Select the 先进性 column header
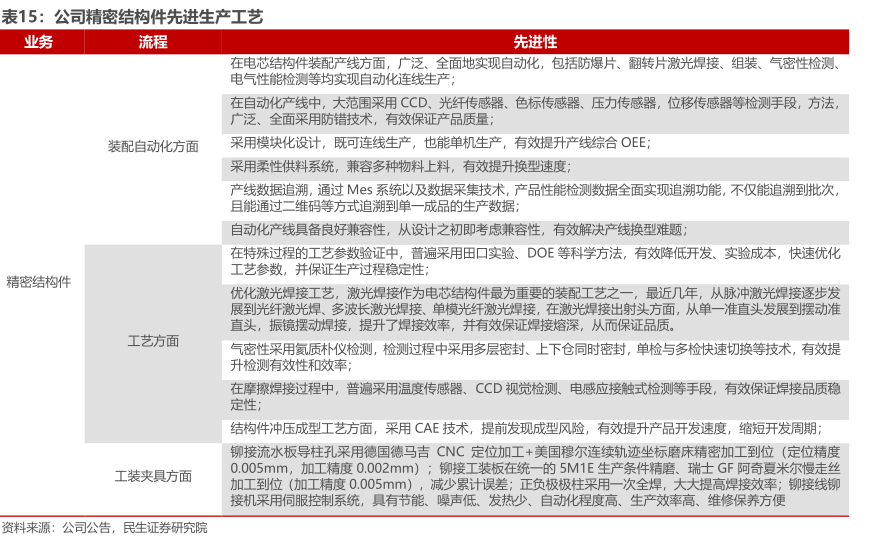869x547 pixels. pos(535,42)
